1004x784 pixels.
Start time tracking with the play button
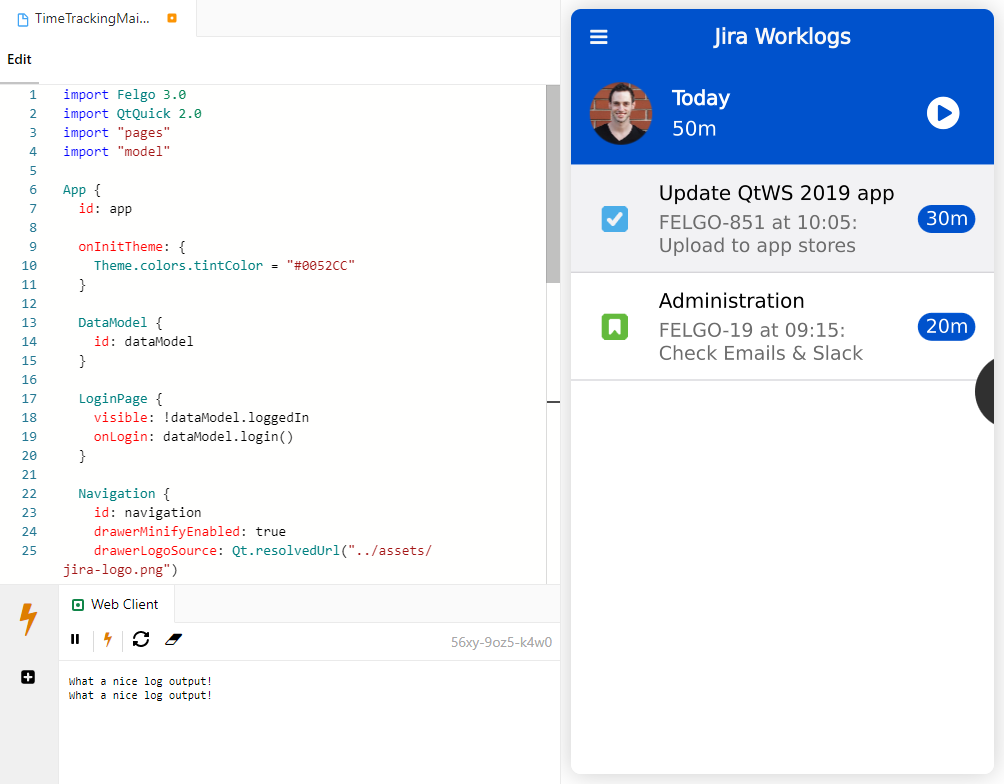click(942, 113)
